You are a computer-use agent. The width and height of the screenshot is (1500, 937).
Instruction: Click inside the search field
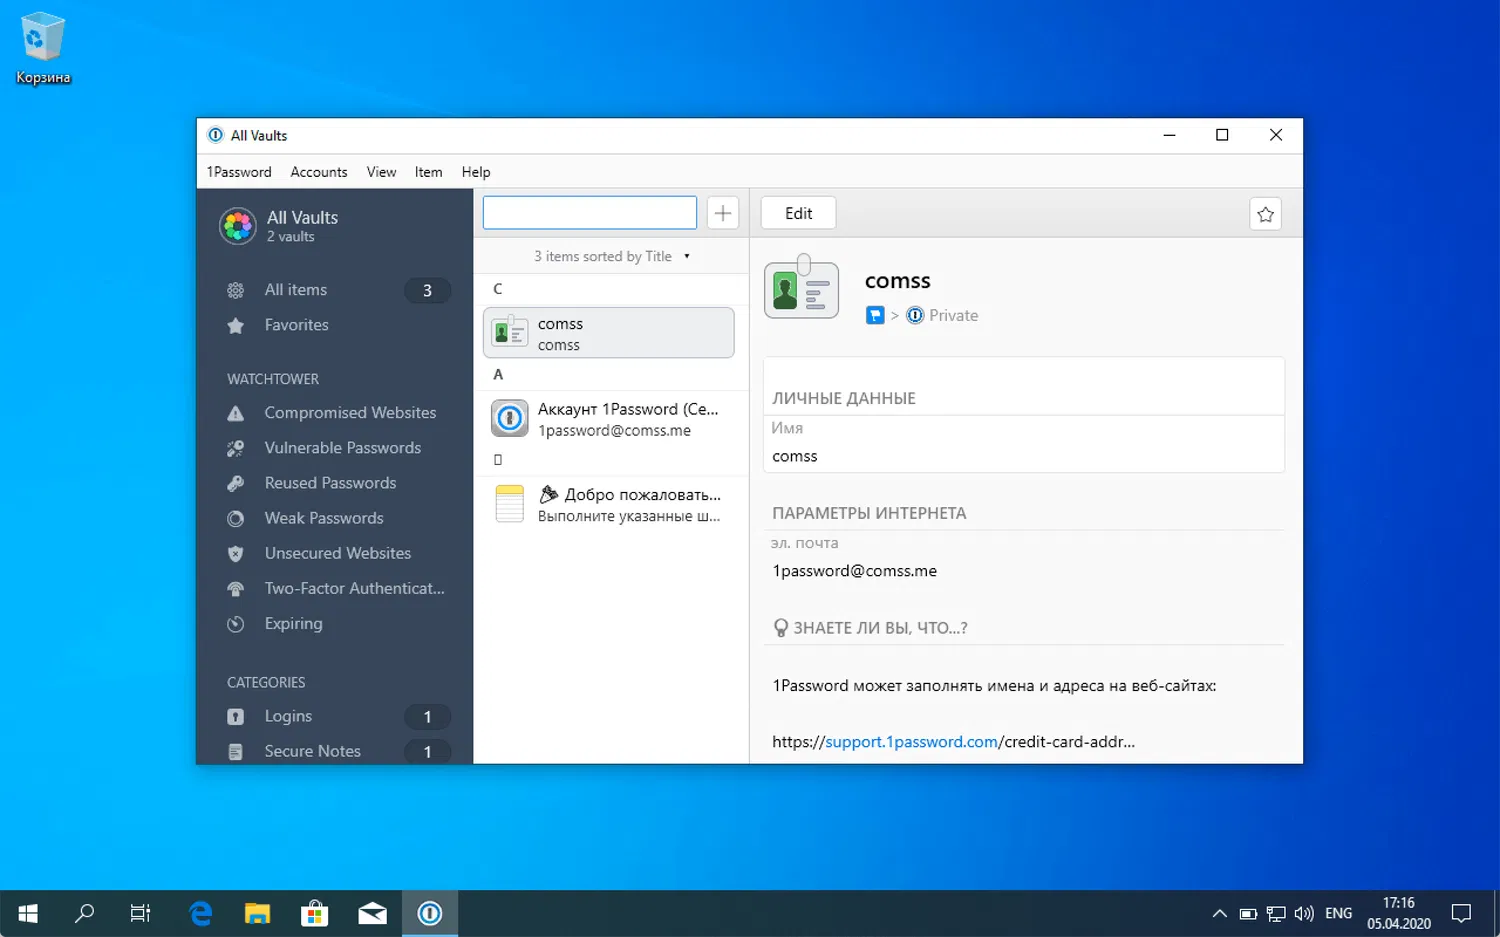pyautogui.click(x=589, y=212)
